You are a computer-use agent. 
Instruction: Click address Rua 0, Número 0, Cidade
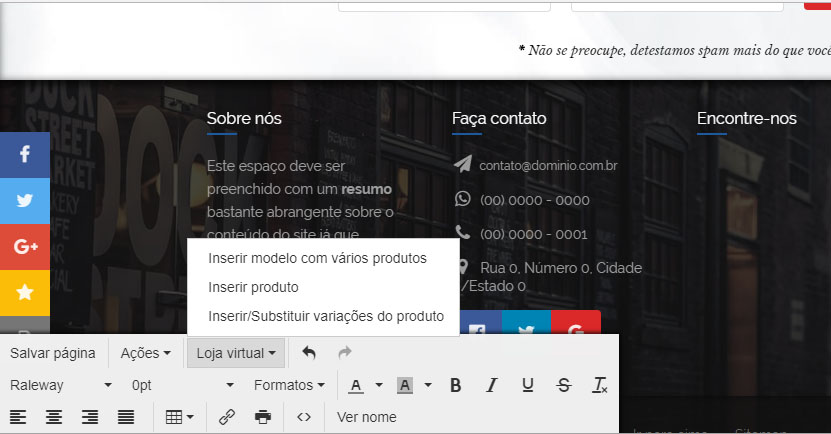(561, 268)
